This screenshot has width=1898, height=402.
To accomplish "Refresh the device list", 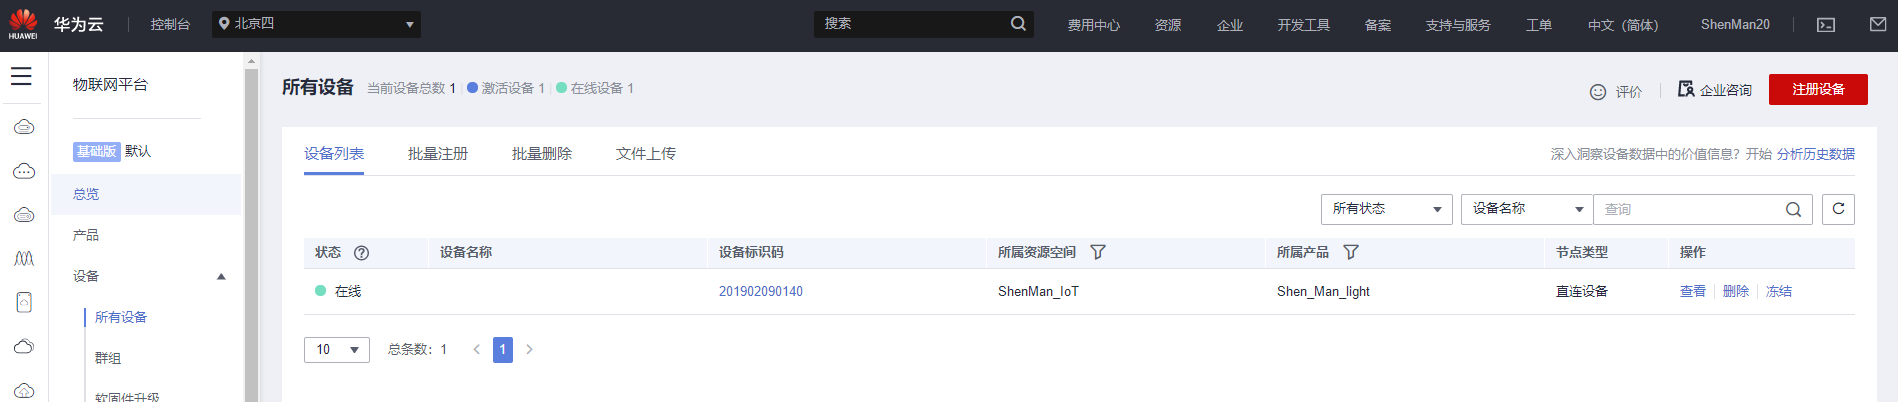I will pyautogui.click(x=1838, y=209).
